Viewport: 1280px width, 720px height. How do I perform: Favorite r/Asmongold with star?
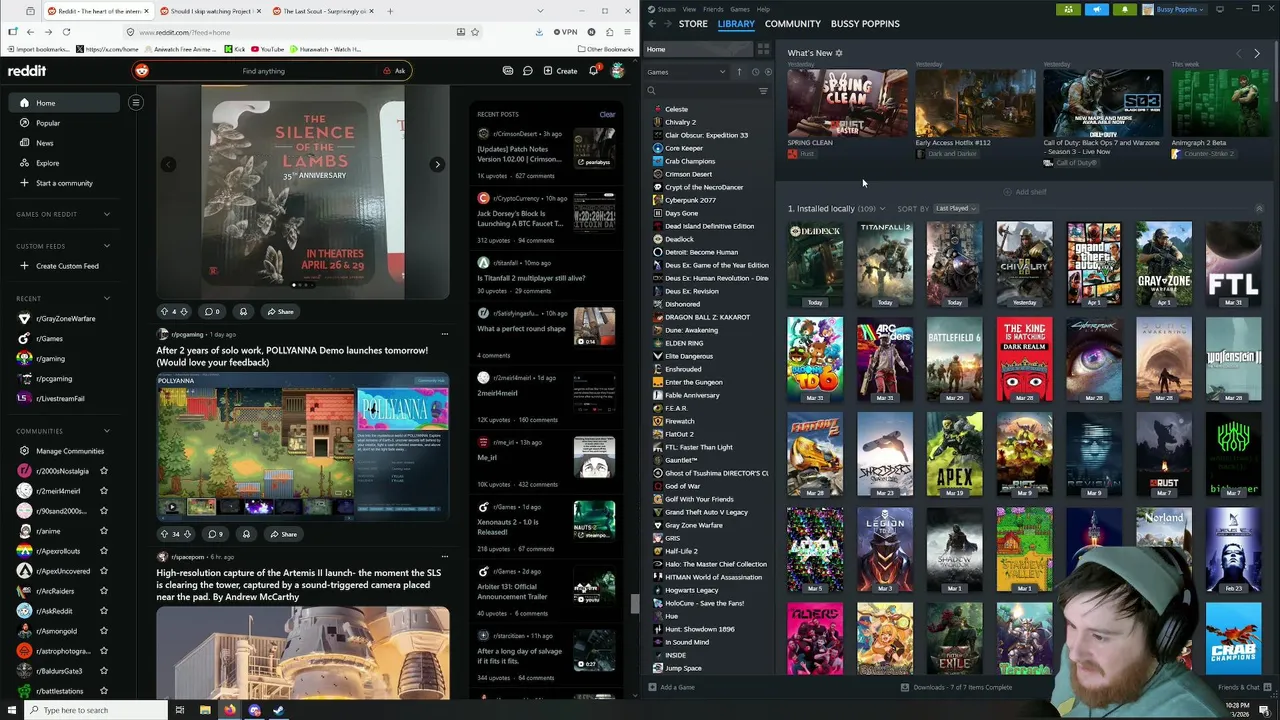click(x=103, y=631)
